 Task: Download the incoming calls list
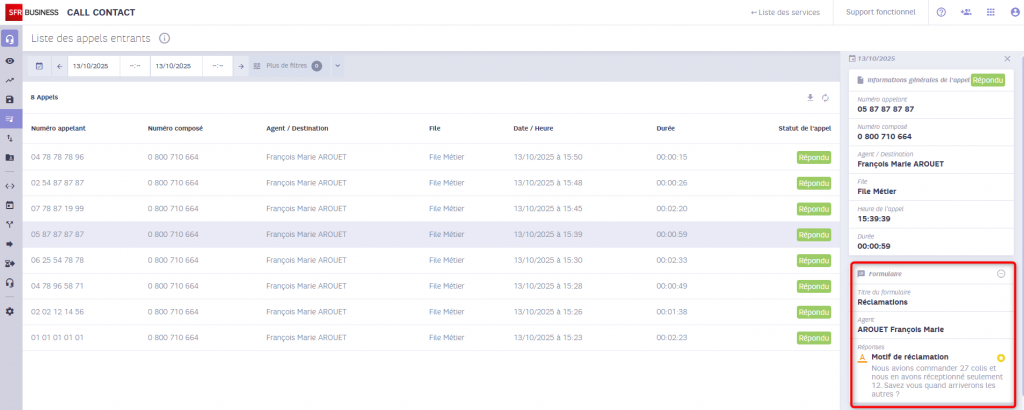(x=811, y=98)
